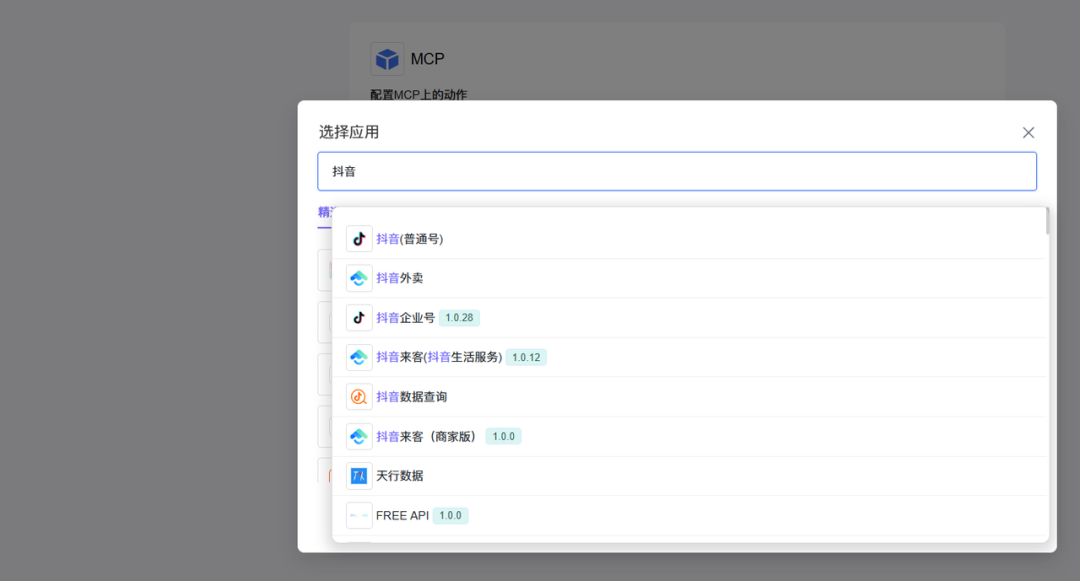
Task: Click the FREE API 1.0.0 version badge
Action: (x=450, y=515)
